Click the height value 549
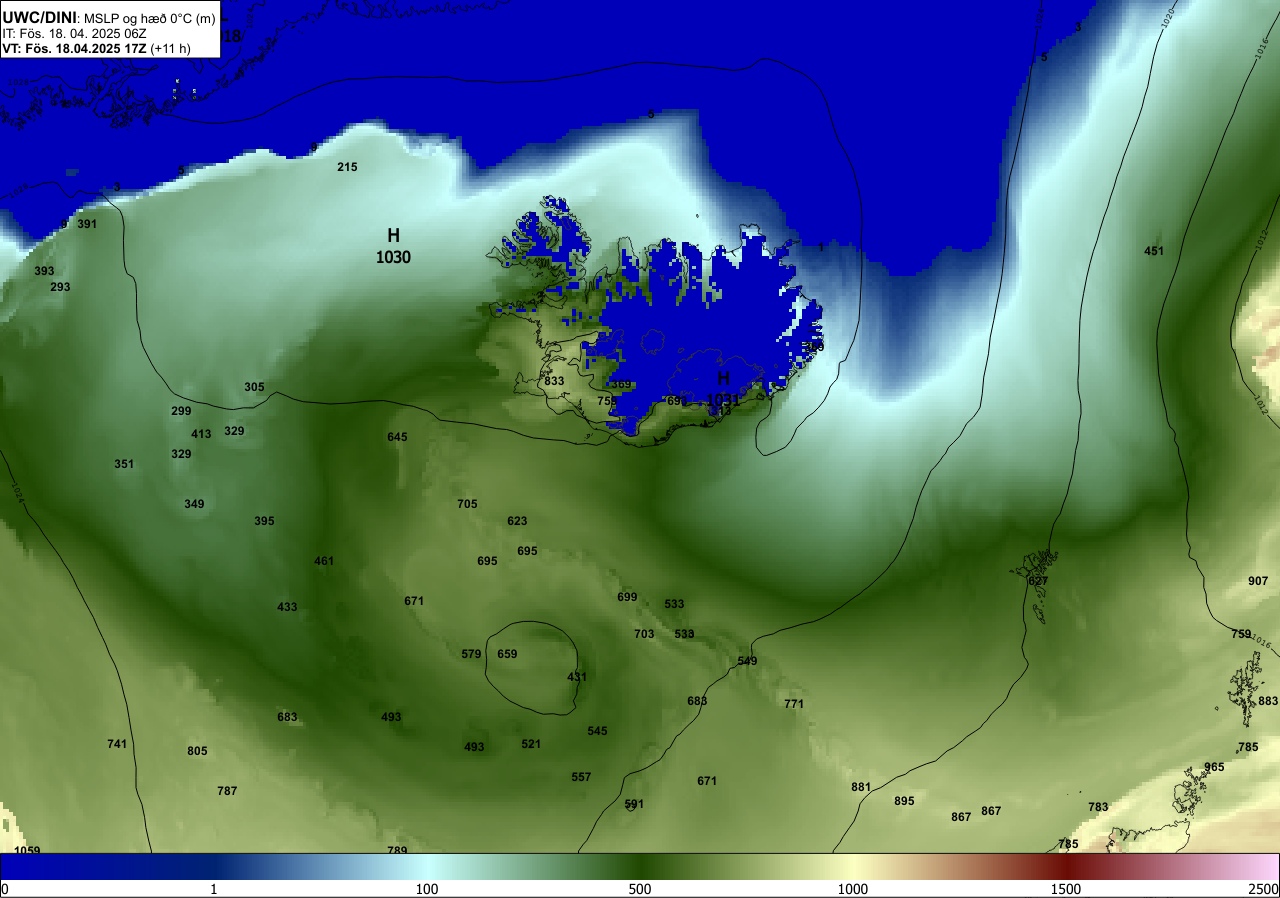The width and height of the screenshot is (1280, 898). 747,661
